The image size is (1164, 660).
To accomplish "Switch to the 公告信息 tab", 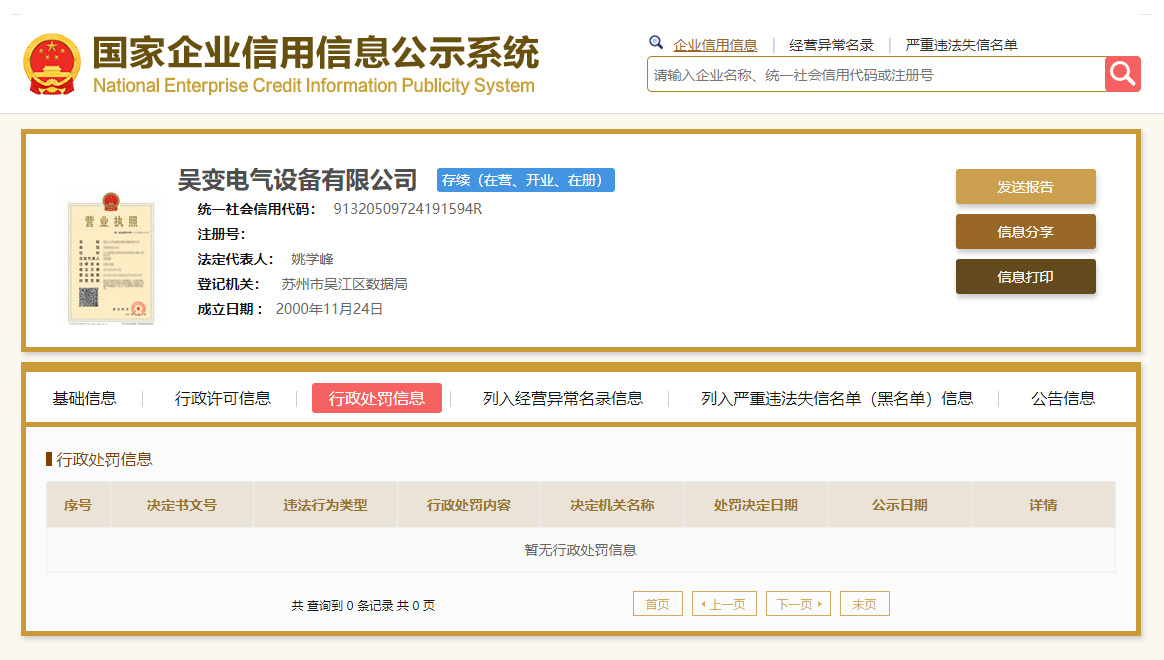I will [x=1063, y=399].
